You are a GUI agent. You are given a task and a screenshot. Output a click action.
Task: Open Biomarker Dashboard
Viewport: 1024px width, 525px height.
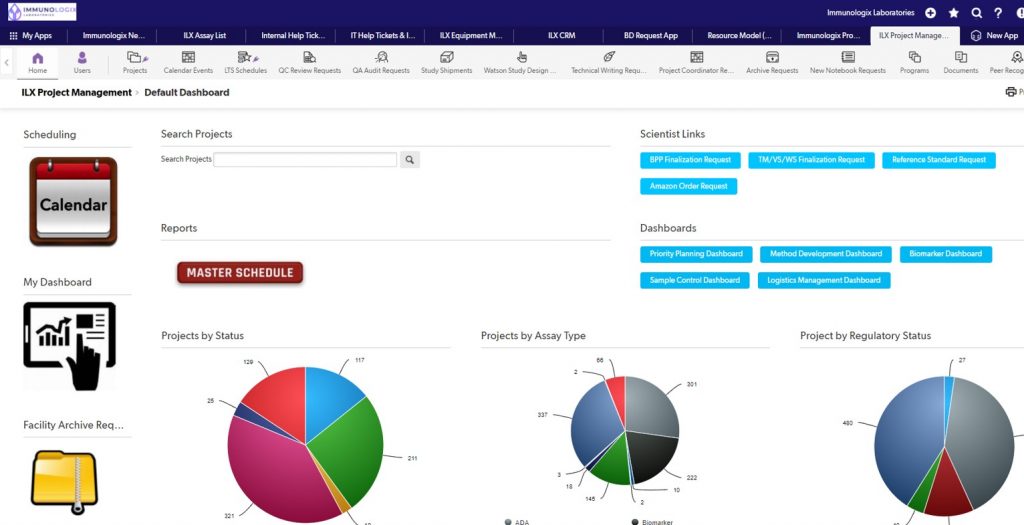[x=946, y=254]
